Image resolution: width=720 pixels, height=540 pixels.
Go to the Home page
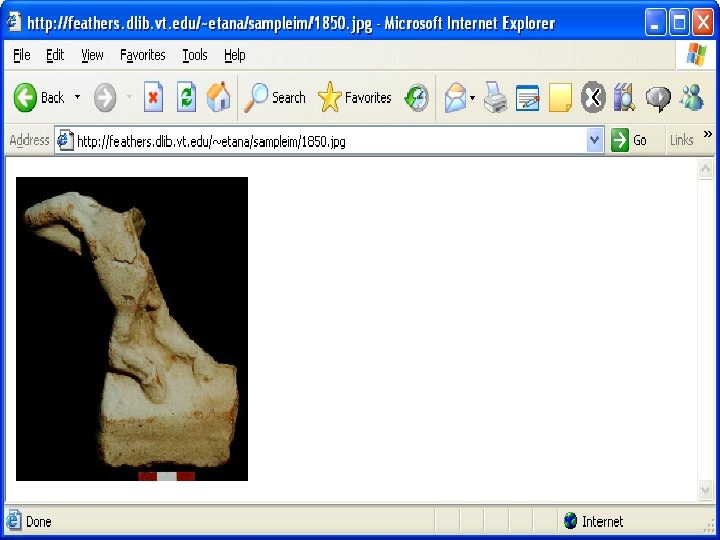(218, 97)
